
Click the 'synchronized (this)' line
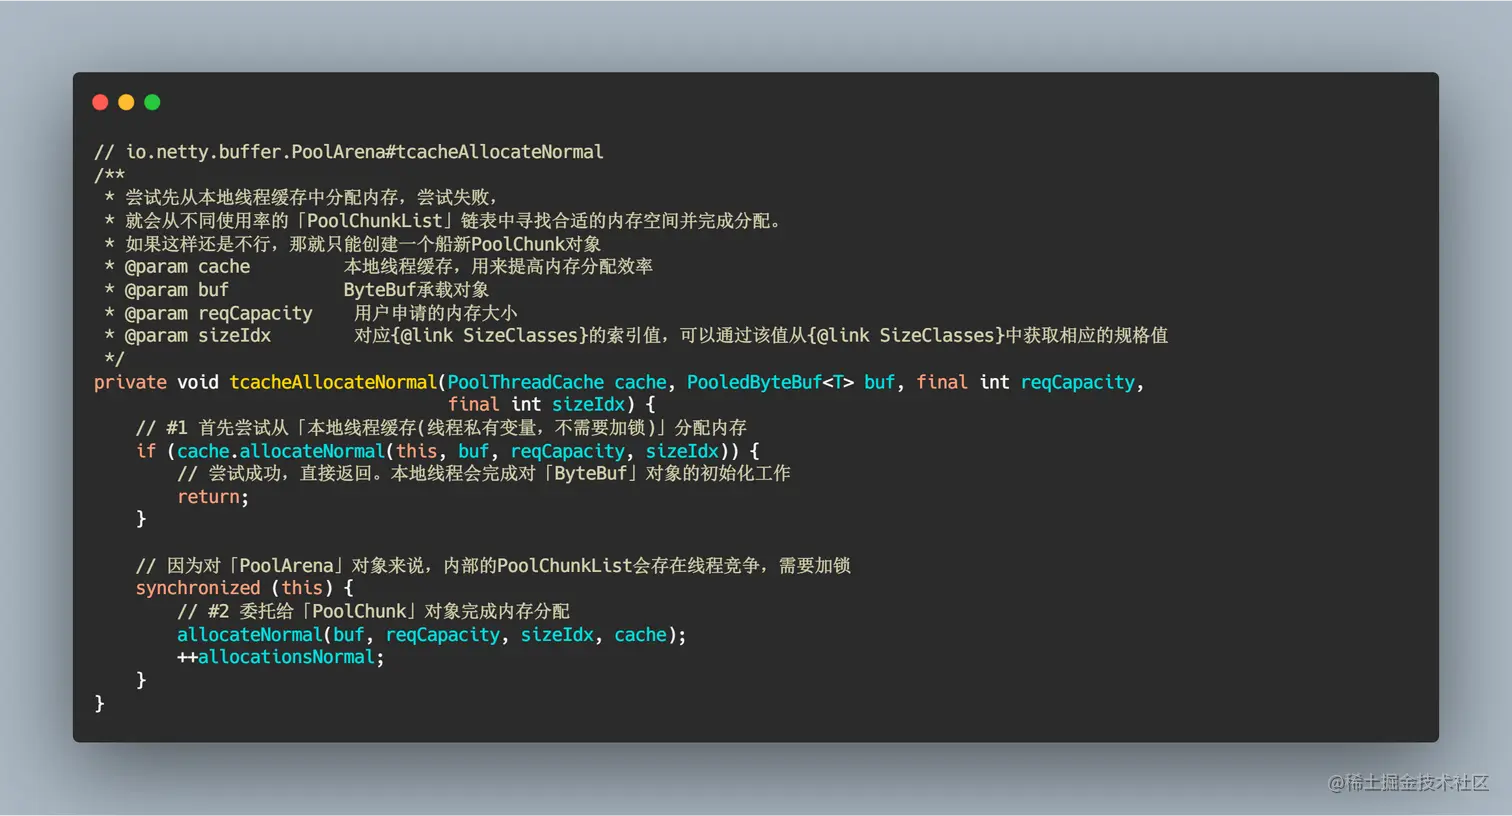(244, 588)
